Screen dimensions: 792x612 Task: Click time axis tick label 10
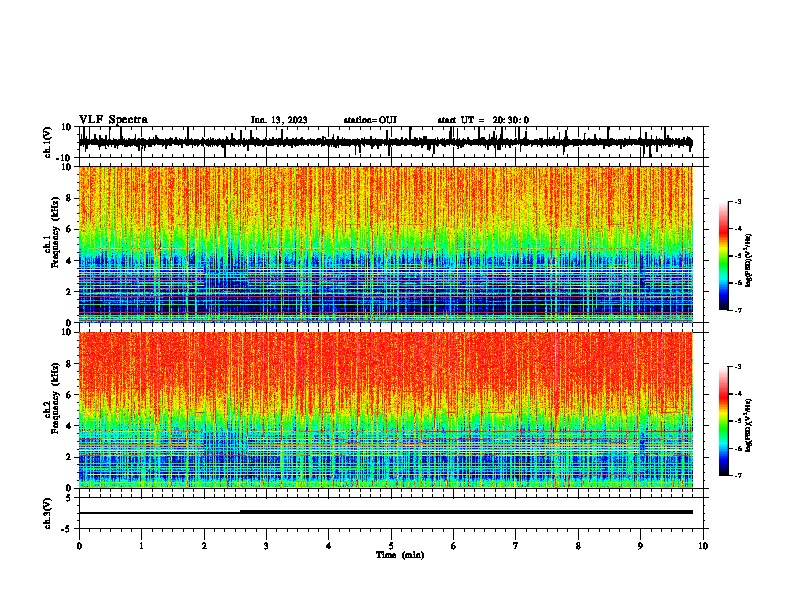[x=703, y=546]
